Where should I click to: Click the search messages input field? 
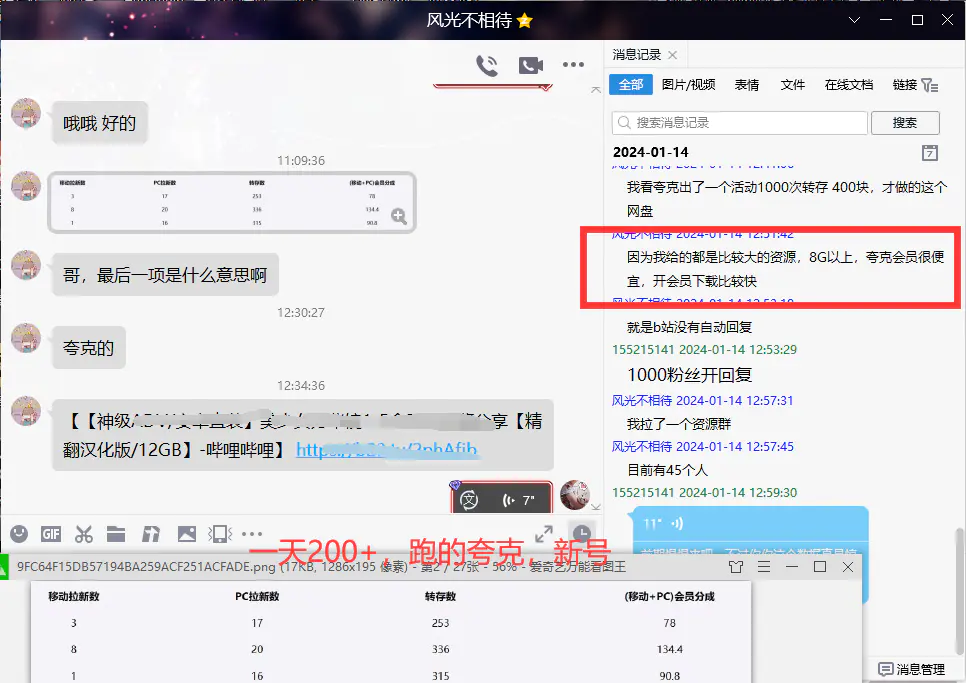(738, 122)
